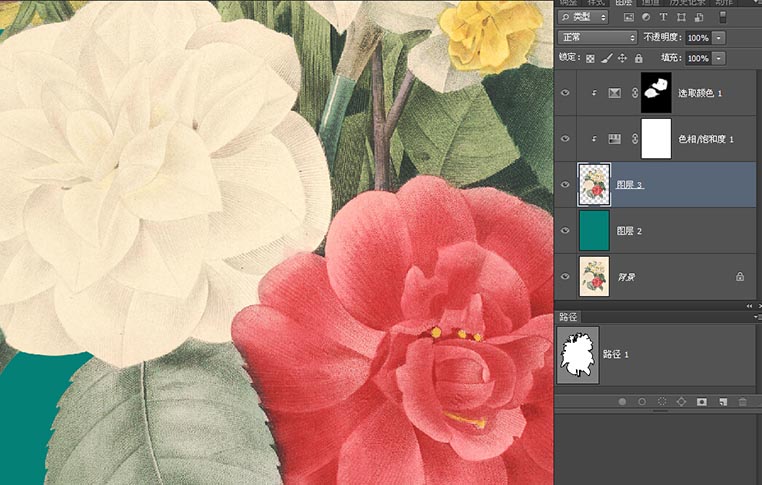This screenshot has height=485, width=762.
Task: Hide the 图层 2 layer
Action: (x=565, y=231)
